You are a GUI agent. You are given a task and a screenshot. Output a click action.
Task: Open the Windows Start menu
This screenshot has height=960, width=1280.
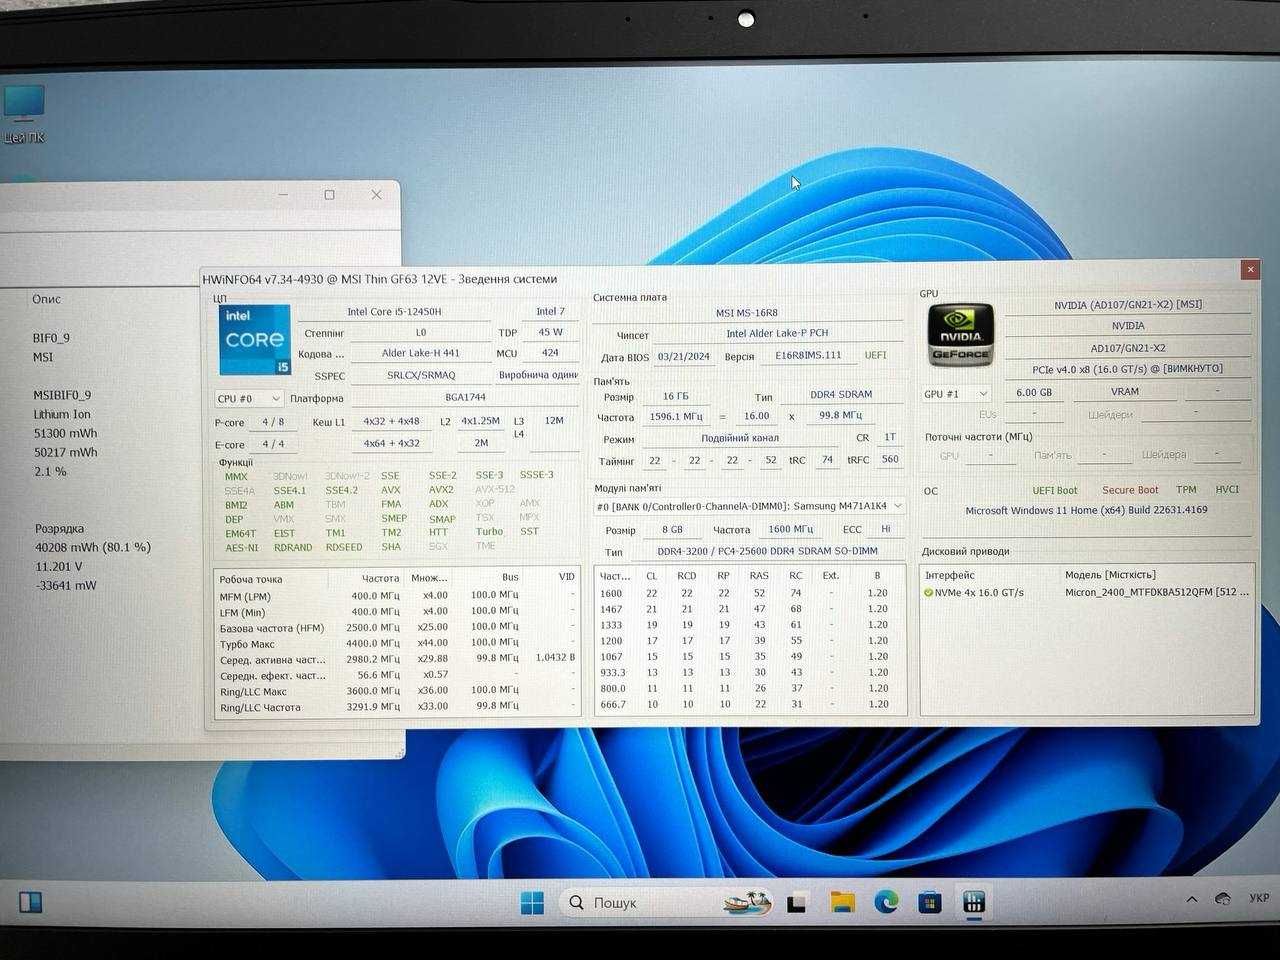click(532, 903)
